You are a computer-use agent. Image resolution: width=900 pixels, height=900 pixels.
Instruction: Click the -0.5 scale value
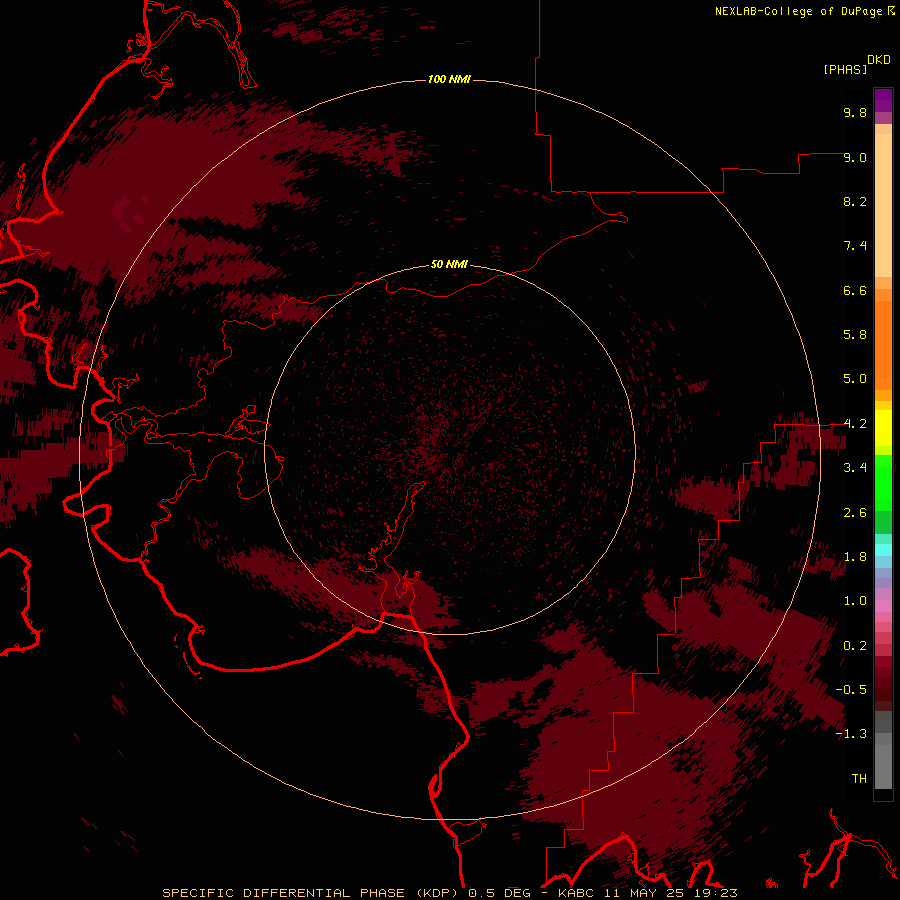[852, 690]
